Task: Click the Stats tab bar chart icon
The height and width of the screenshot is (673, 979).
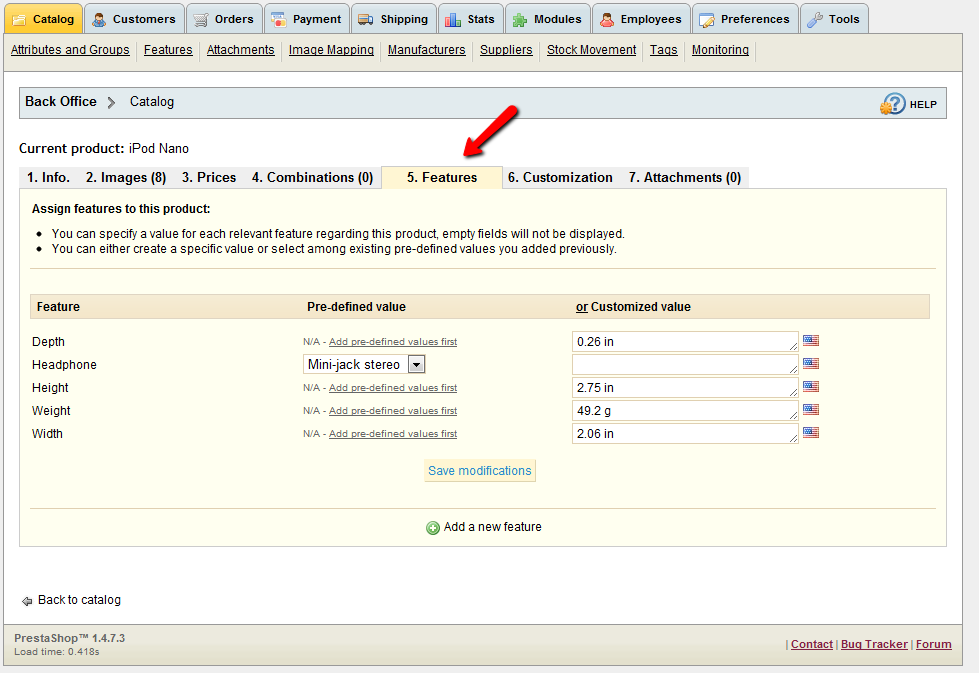Action: 453,20
